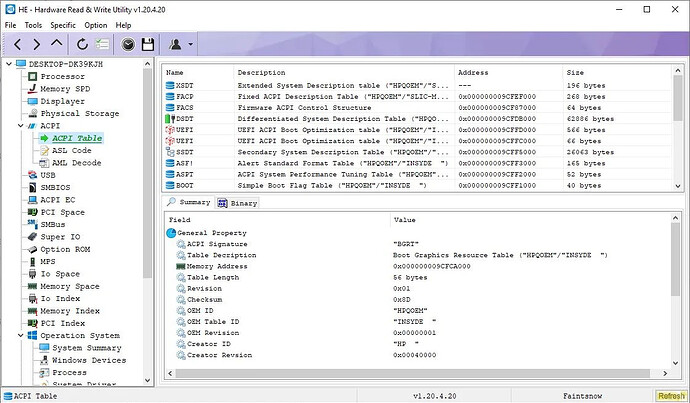Open PCI Space in the tree

[x=62, y=212]
